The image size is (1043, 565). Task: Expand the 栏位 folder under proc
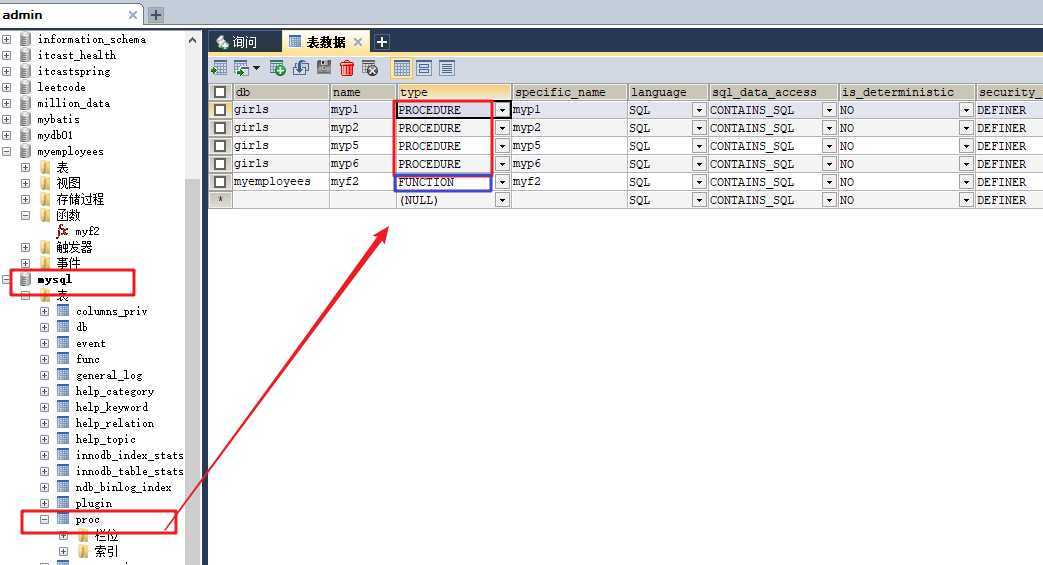click(63, 535)
